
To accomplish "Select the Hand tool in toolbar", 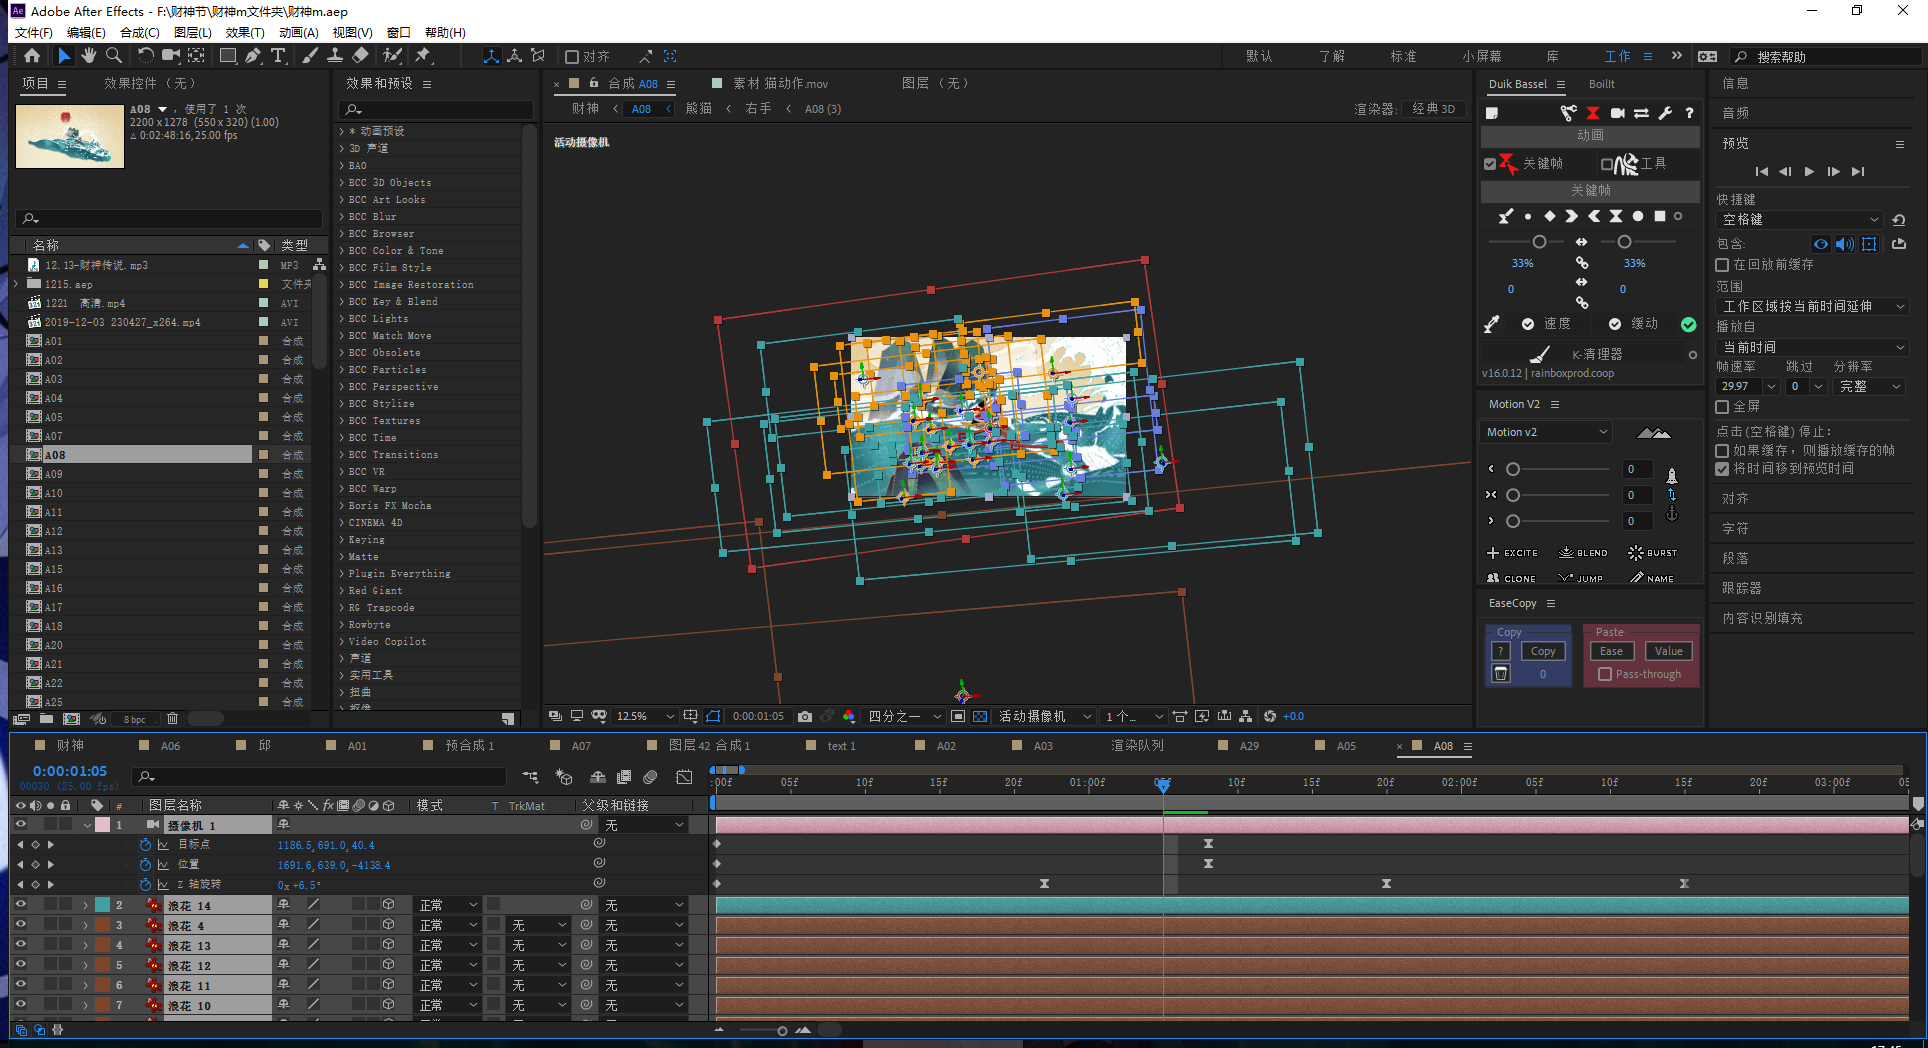I will click(89, 56).
